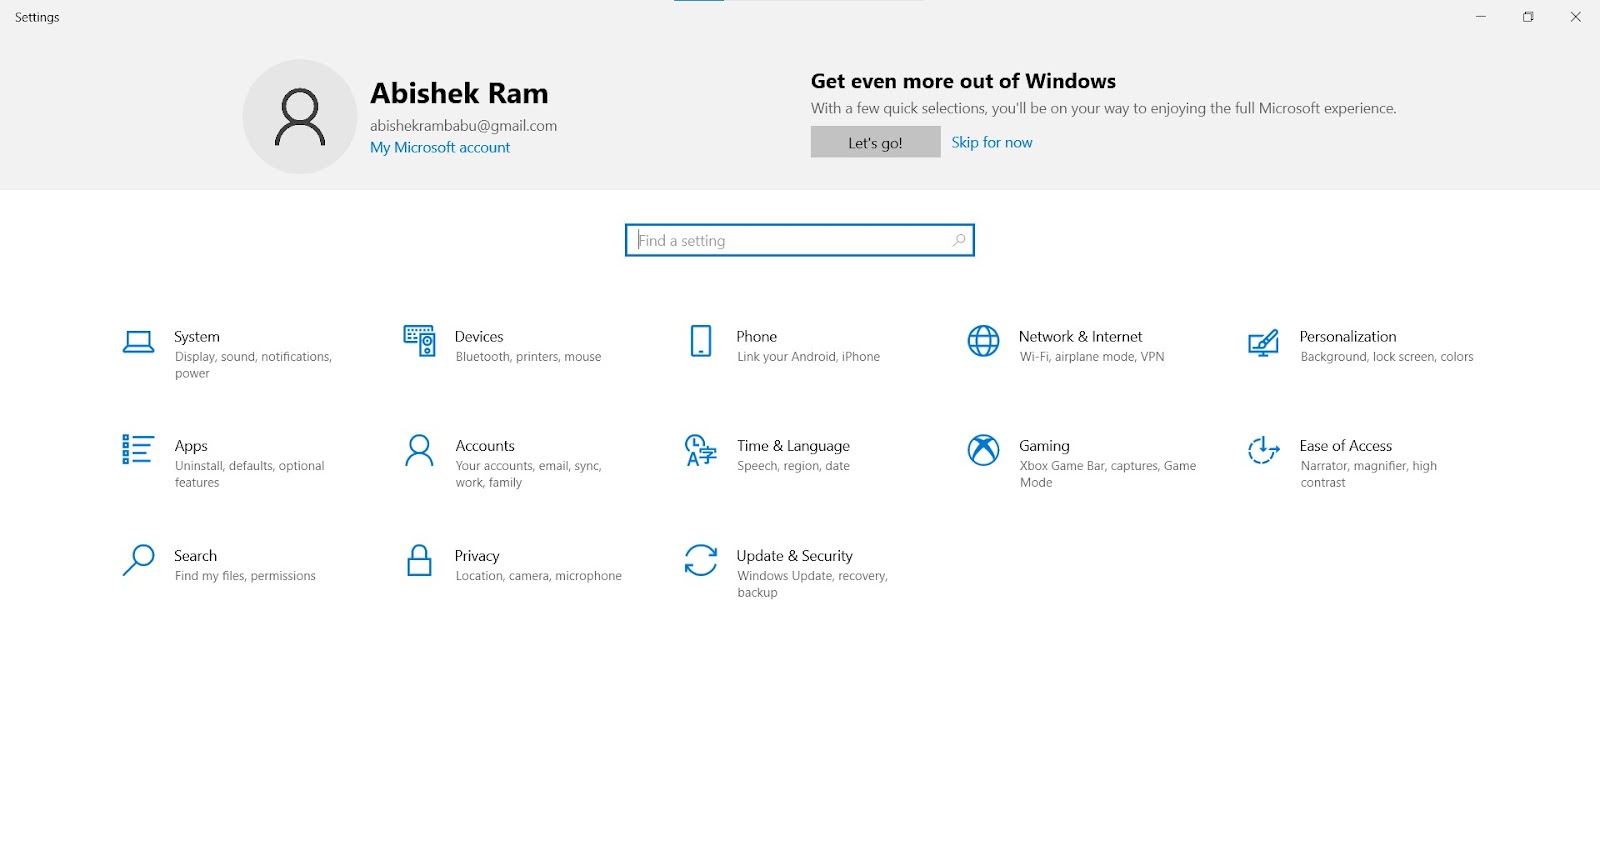Open the Gaming heading
This screenshot has width=1600, height=856.
point(1044,446)
